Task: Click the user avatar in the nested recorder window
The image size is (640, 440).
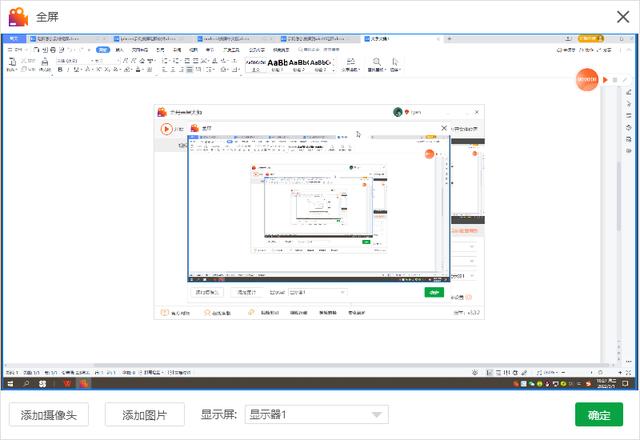Action: point(398,113)
